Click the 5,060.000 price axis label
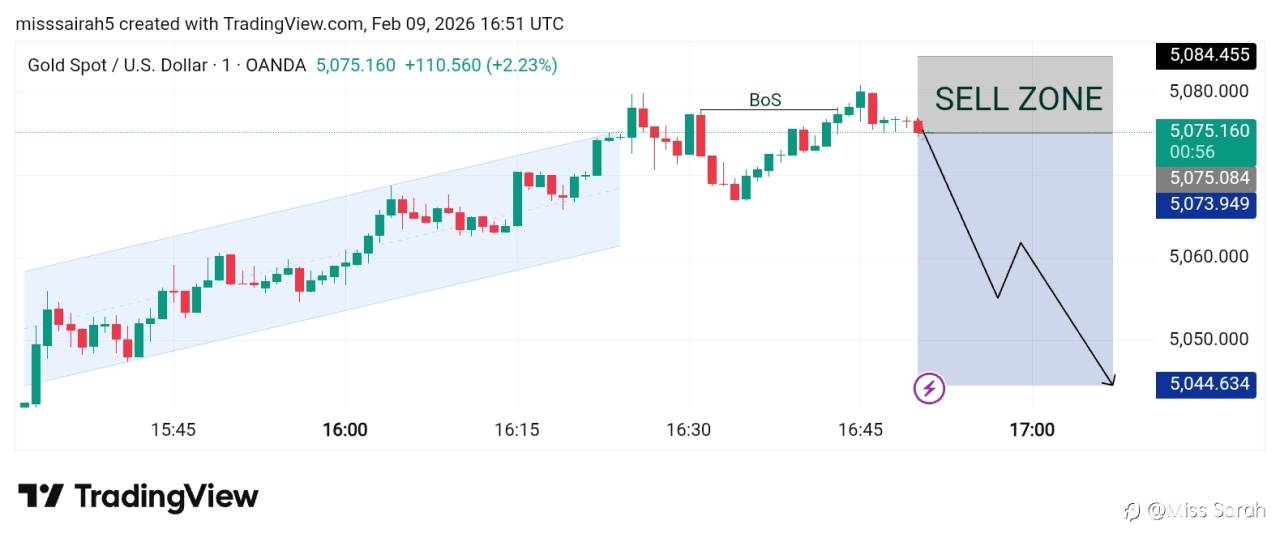 tap(1209, 256)
